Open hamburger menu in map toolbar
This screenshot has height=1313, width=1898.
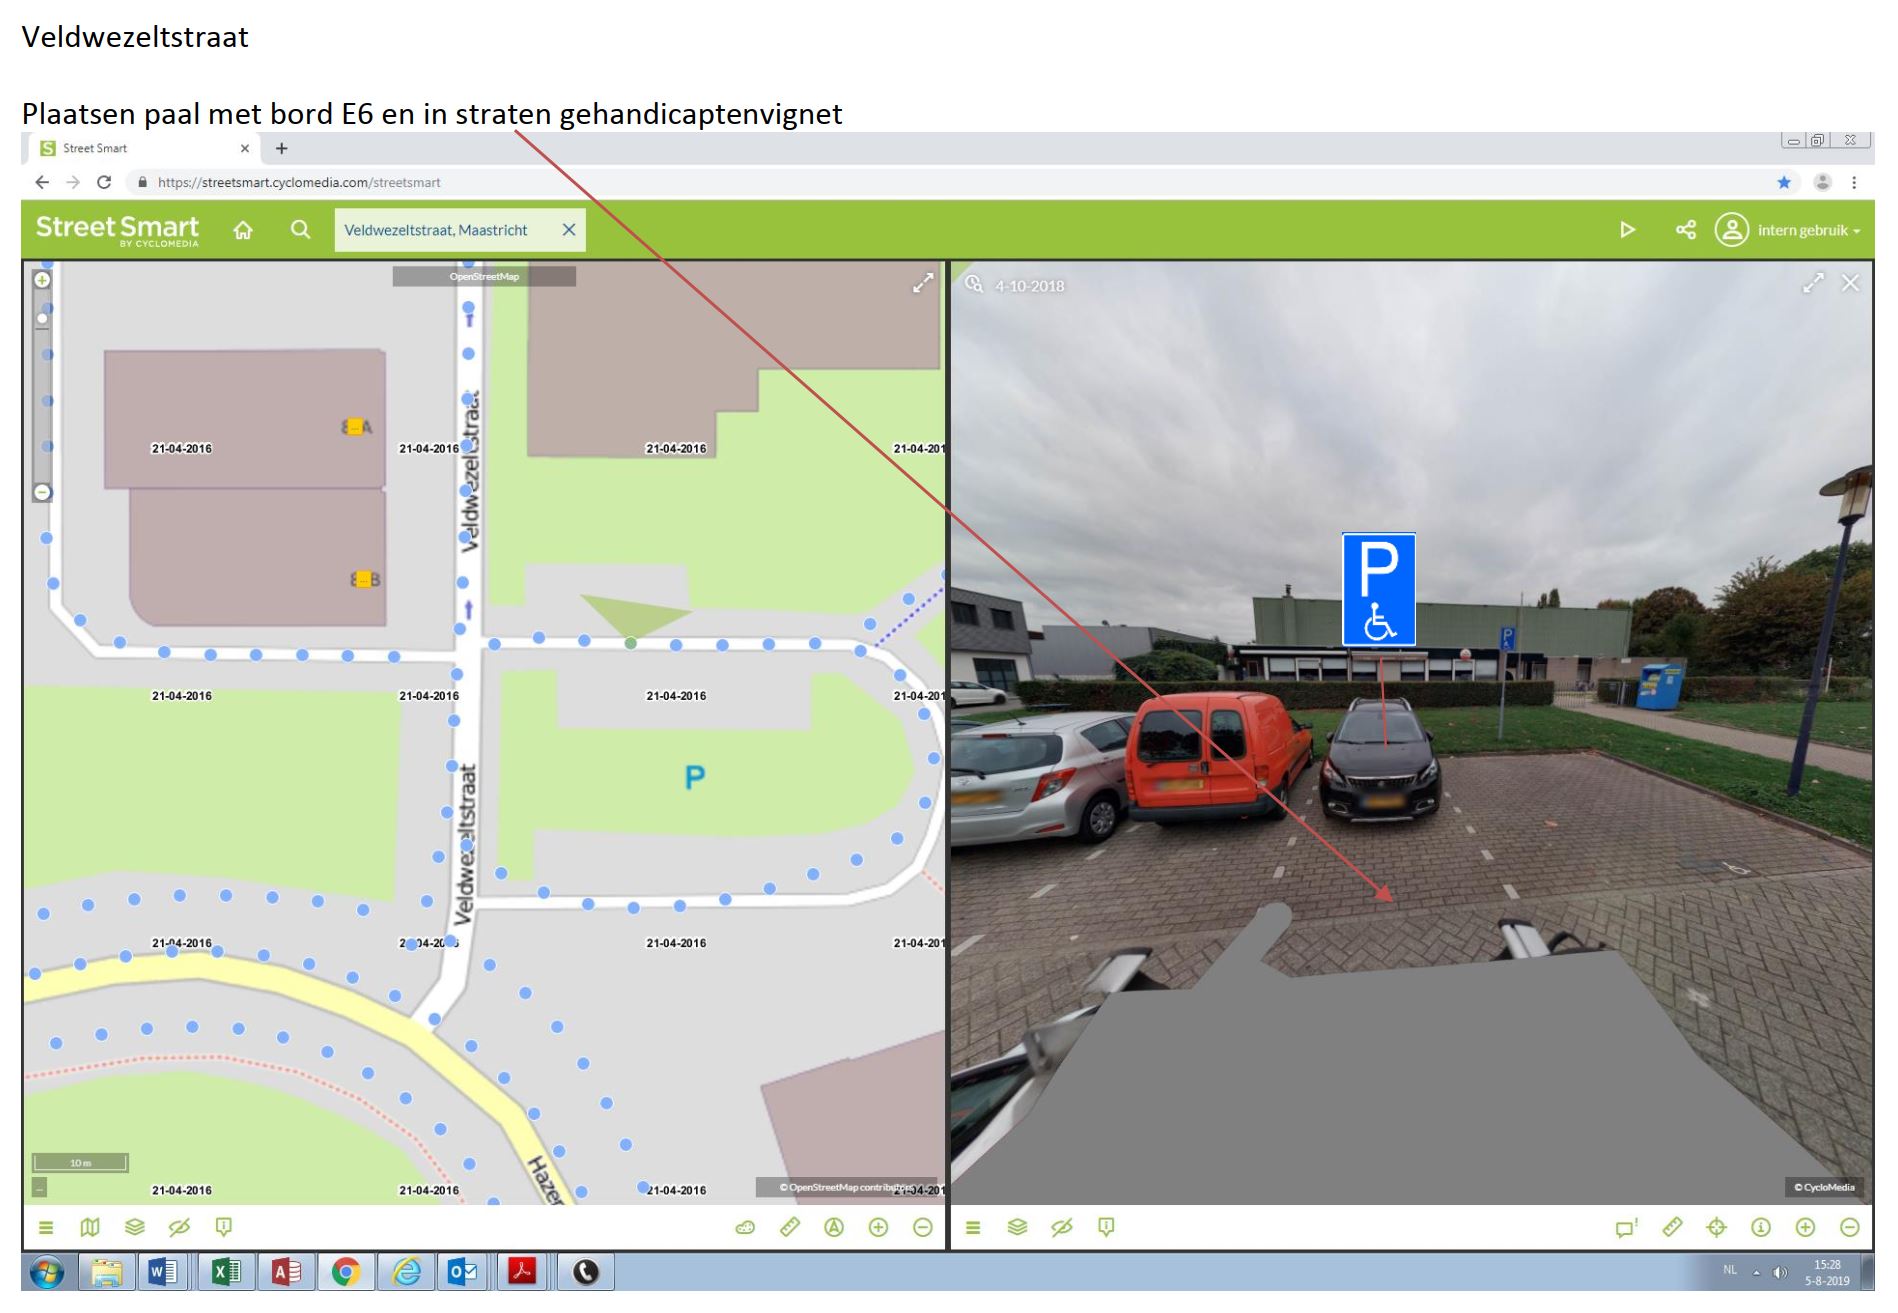coord(46,1227)
